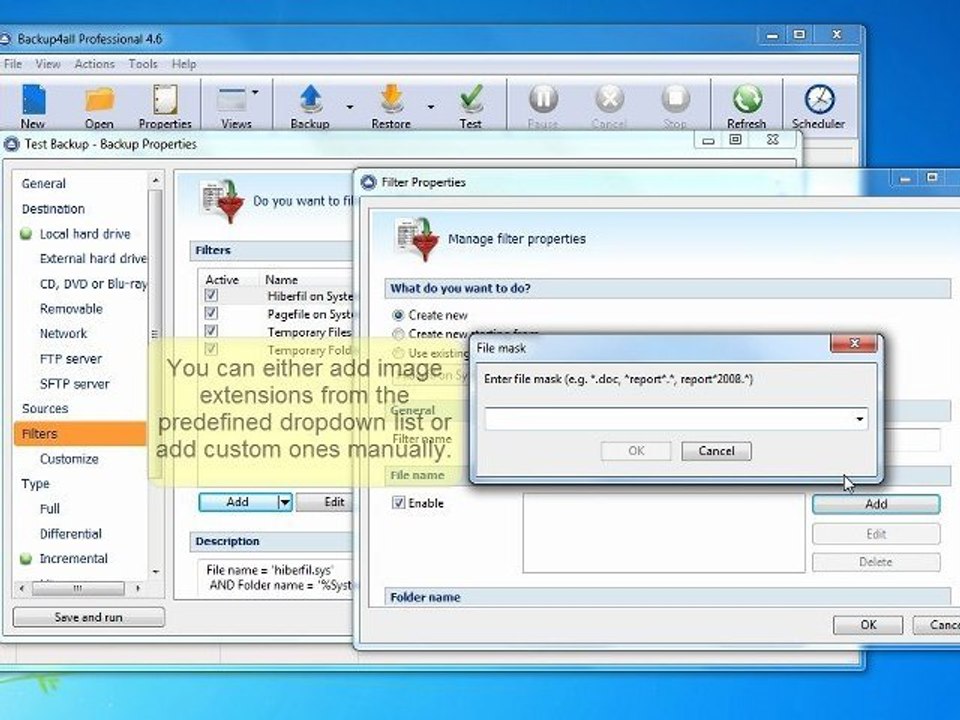The image size is (960, 720).
Task: Click Add beside the file name list
Action: pyautogui.click(x=876, y=504)
